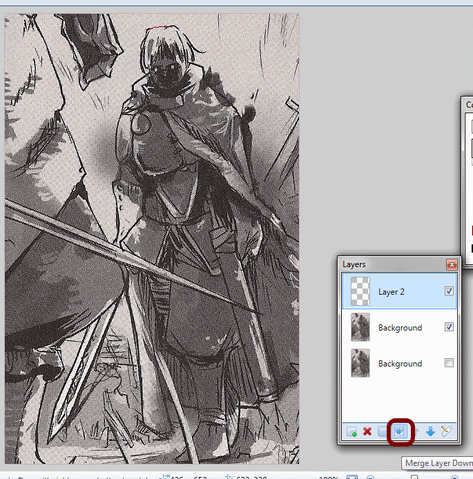This screenshot has height=479, width=473.
Task: Click the Move Layer Down arrow
Action: coord(430,432)
